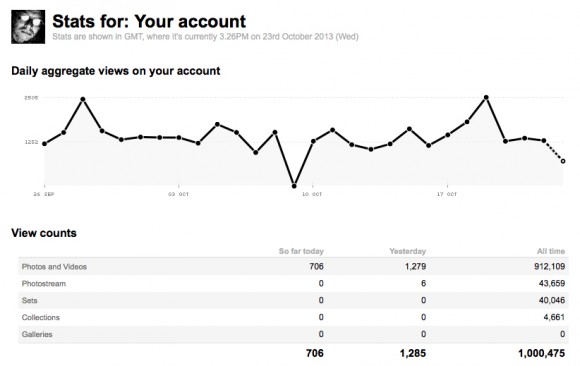Click the 10 OCT axis date label
The image size is (580, 366).
tap(312, 194)
